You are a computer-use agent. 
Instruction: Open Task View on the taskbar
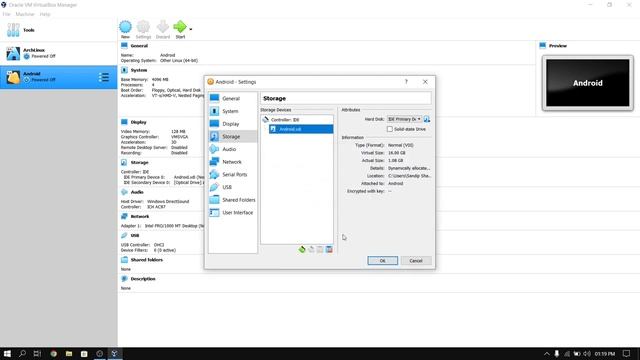pyautogui.click(x=37, y=353)
